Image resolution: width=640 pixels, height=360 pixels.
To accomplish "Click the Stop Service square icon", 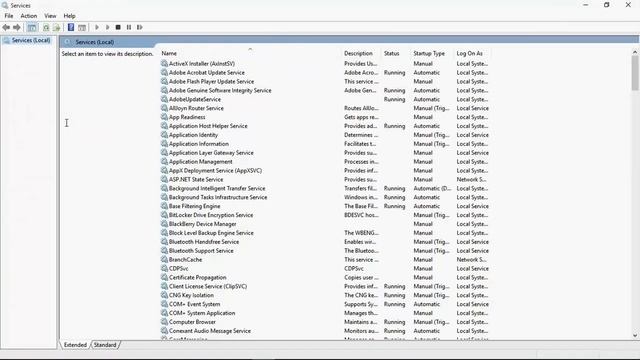I will [x=118, y=27].
